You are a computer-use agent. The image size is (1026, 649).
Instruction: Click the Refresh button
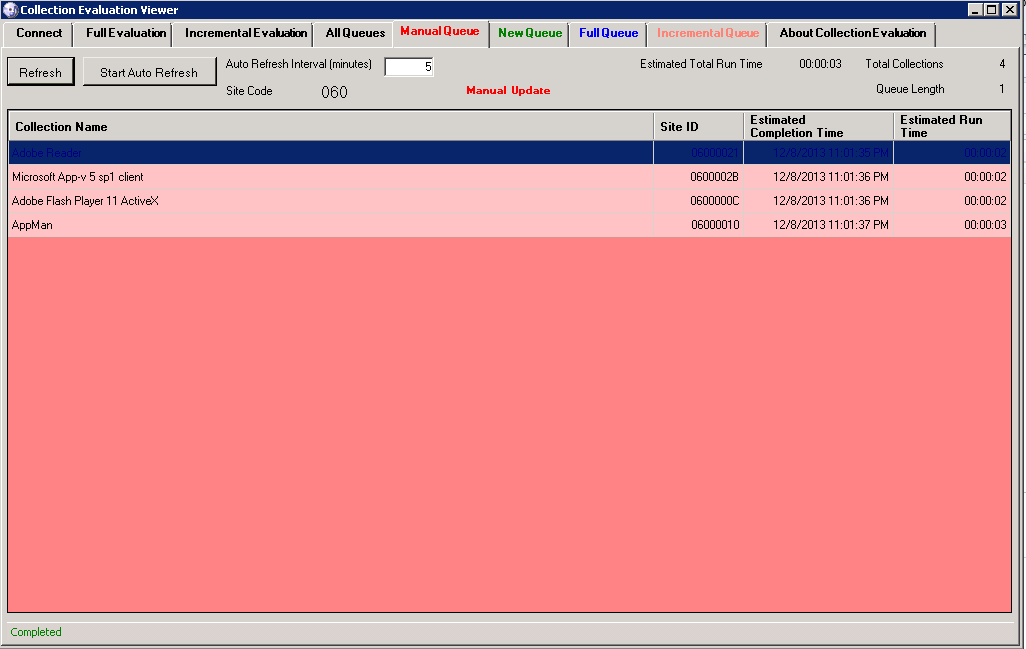tap(40, 71)
